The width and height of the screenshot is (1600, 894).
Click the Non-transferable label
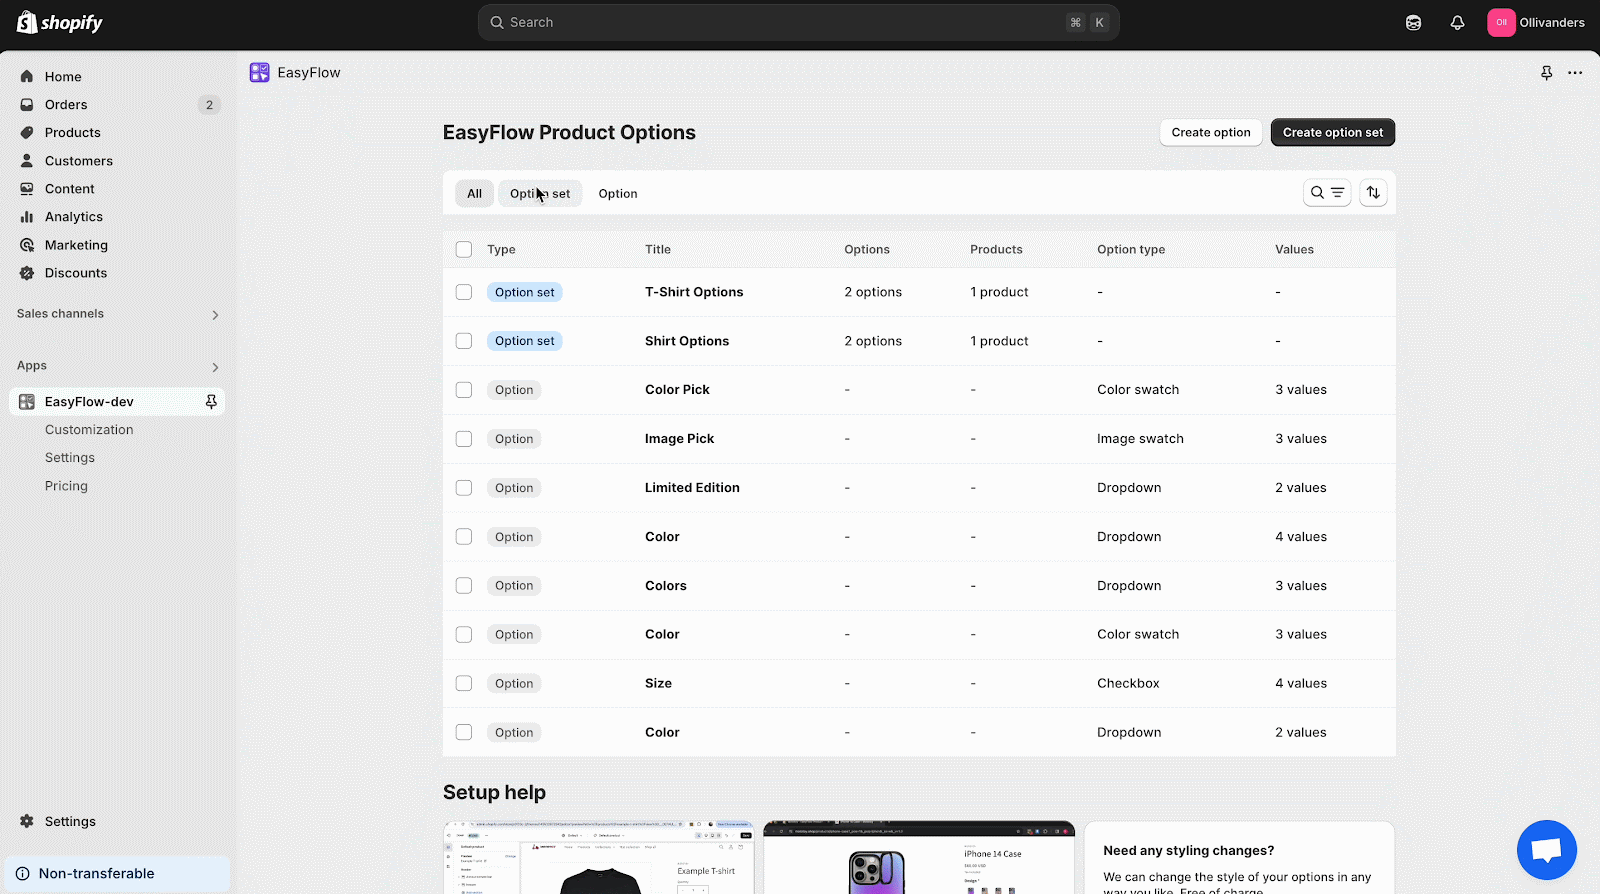[x=96, y=873]
